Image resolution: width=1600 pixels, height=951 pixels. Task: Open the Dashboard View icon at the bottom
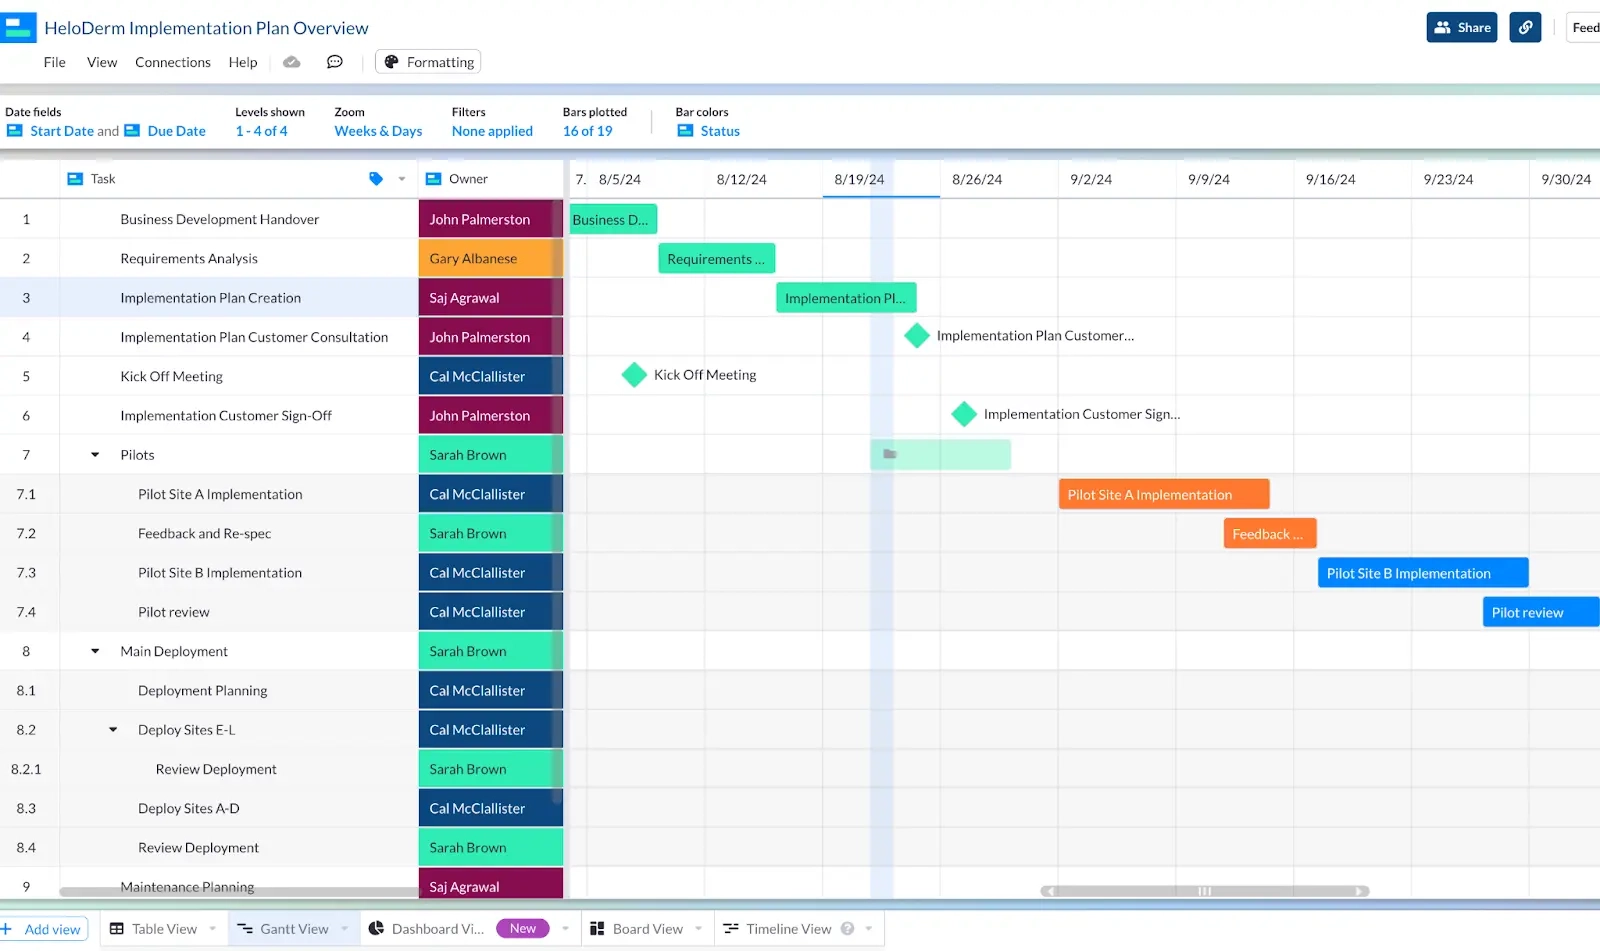pyautogui.click(x=374, y=928)
